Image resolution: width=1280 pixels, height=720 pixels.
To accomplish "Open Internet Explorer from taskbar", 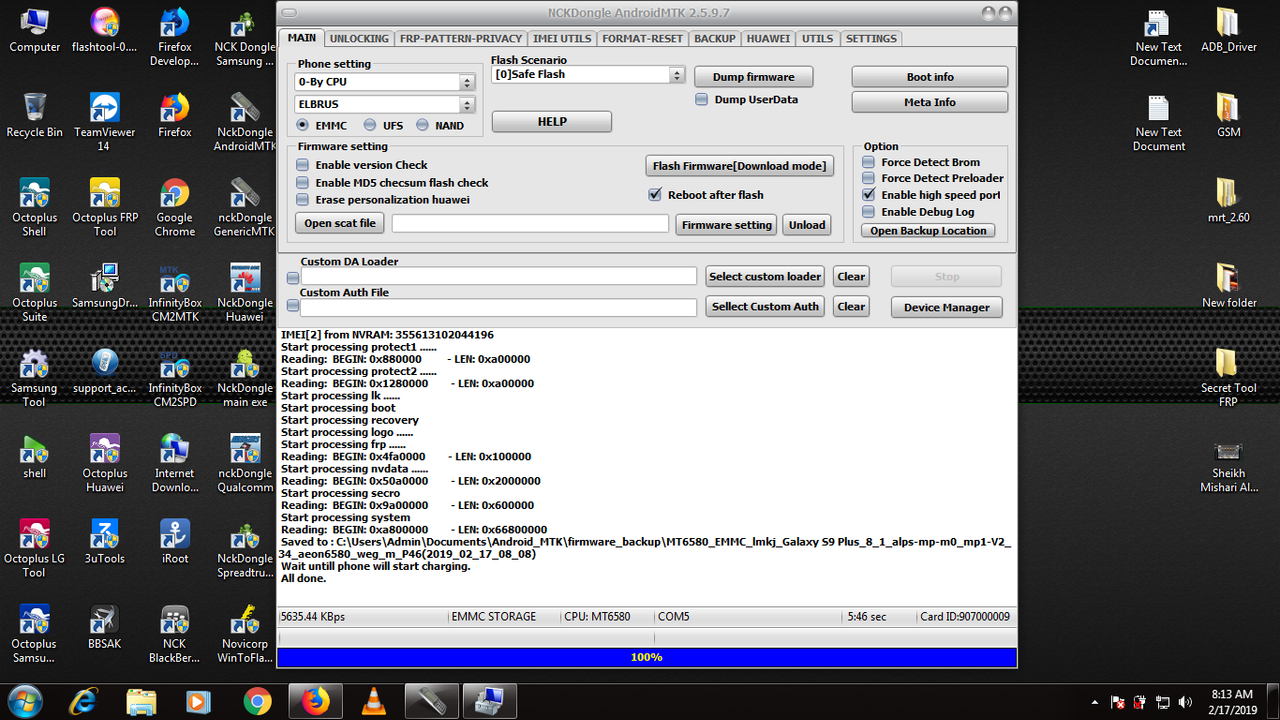I will tap(83, 701).
